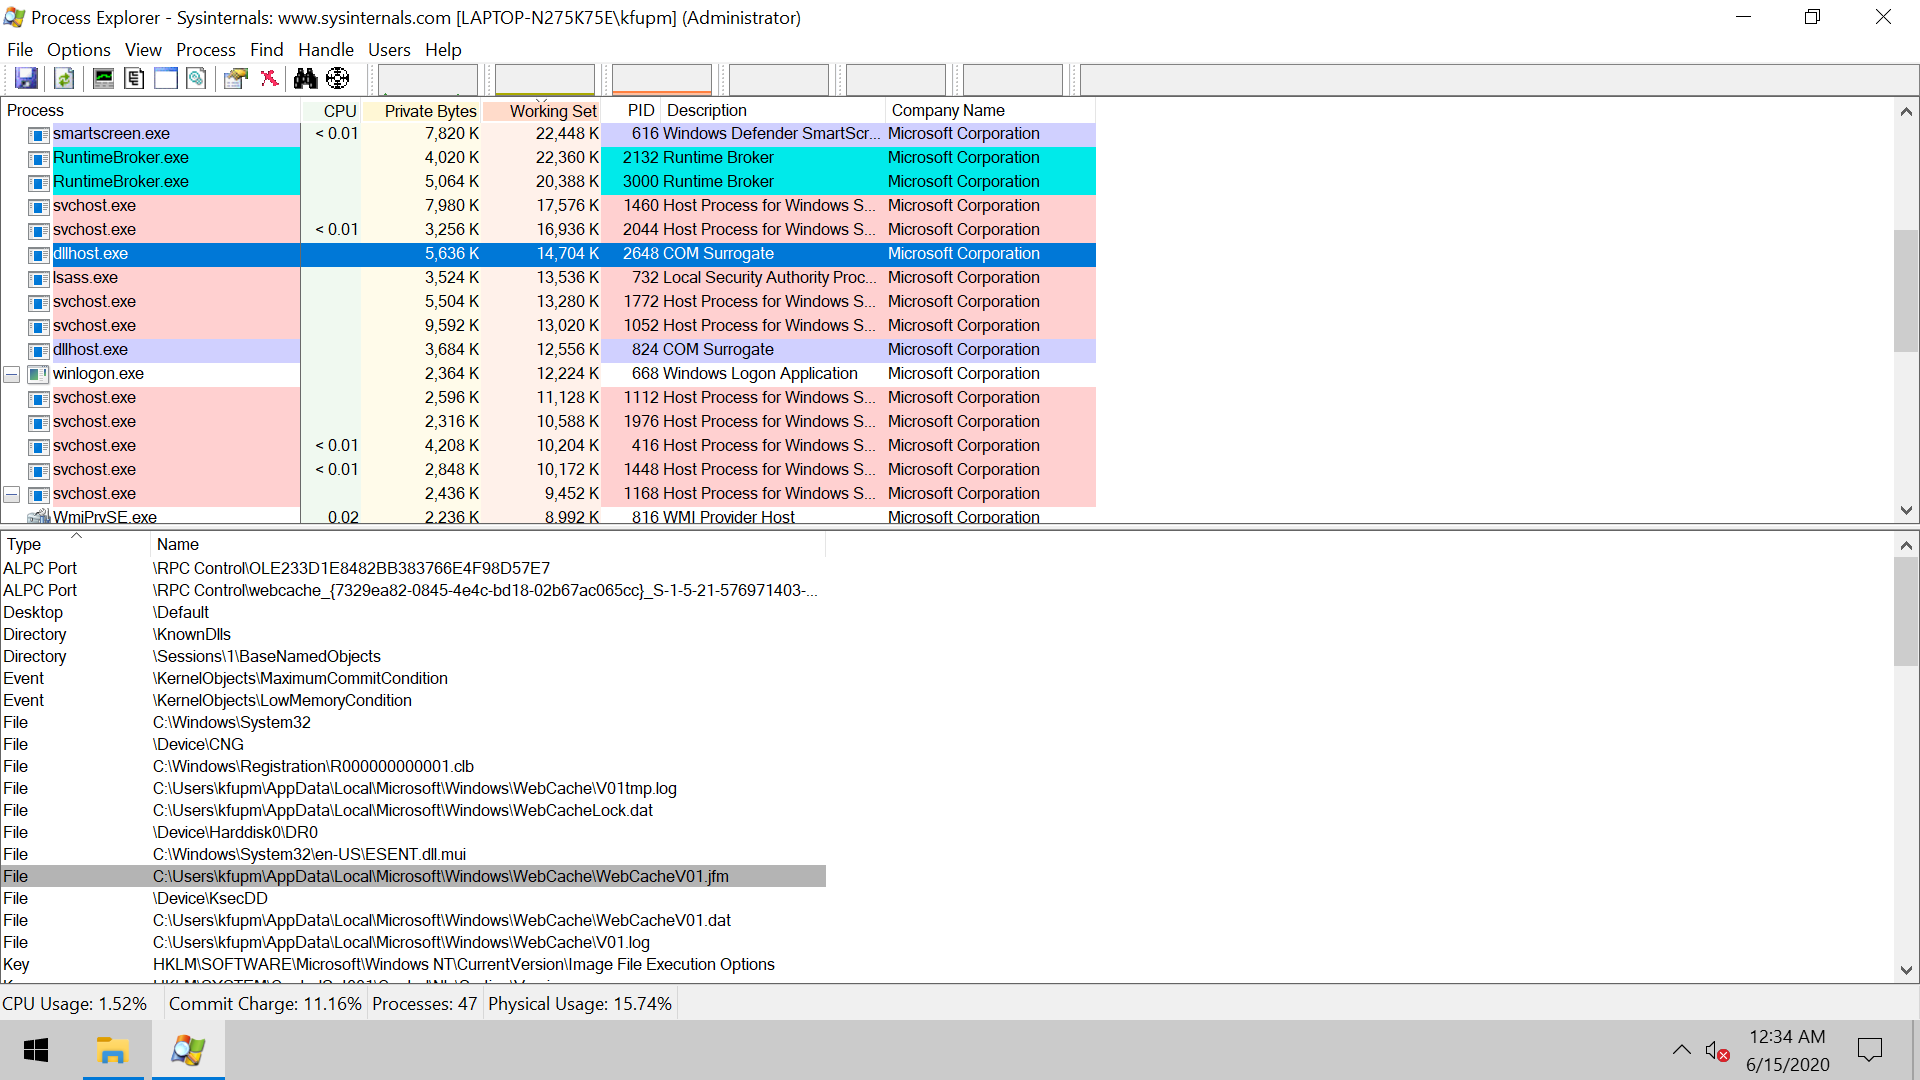Image resolution: width=1920 pixels, height=1080 pixels.
Task: Click the Refresh Now toolbar icon
Action: pos(64,78)
